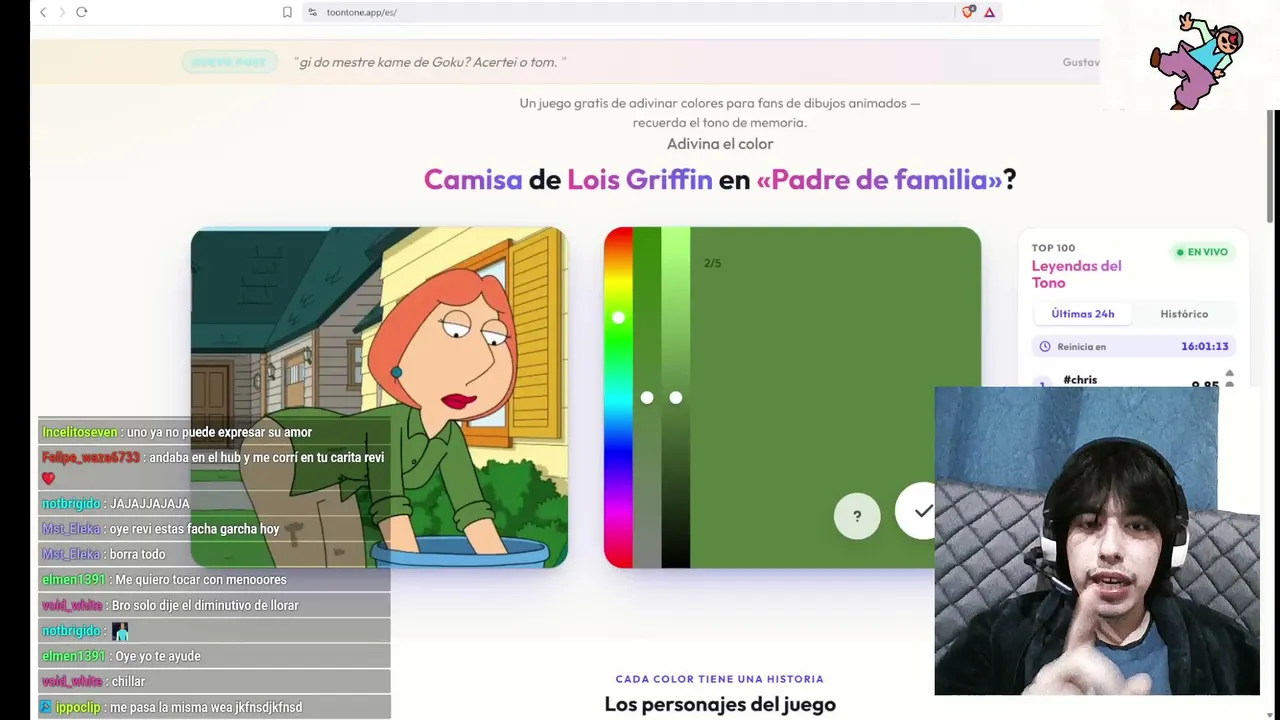Click the clock icon beside Reinicia en
Screen dimensions: 1280x720
[x=1045, y=347]
